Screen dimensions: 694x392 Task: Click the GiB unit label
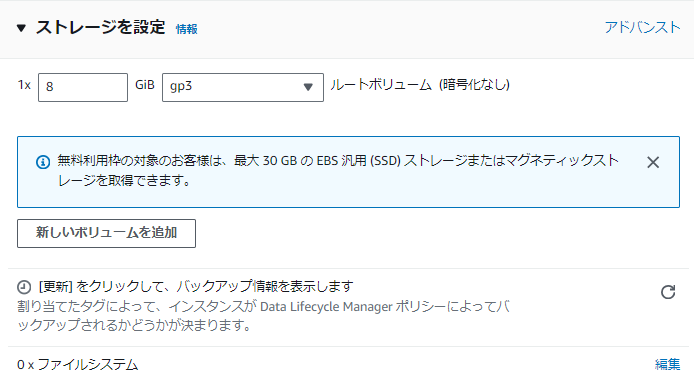pos(145,85)
